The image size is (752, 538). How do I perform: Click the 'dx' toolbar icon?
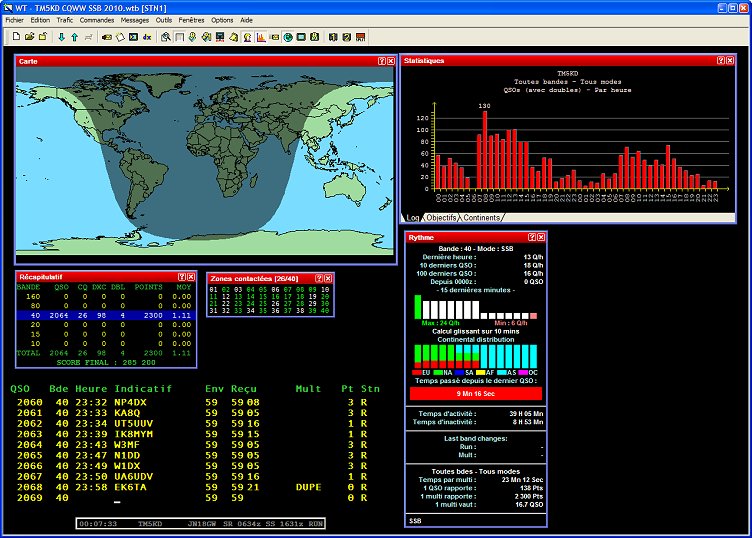point(147,37)
